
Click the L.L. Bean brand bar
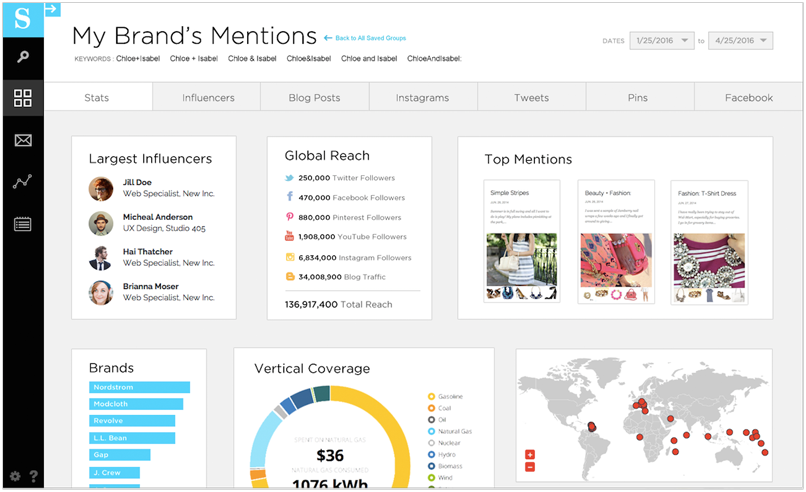coord(132,438)
